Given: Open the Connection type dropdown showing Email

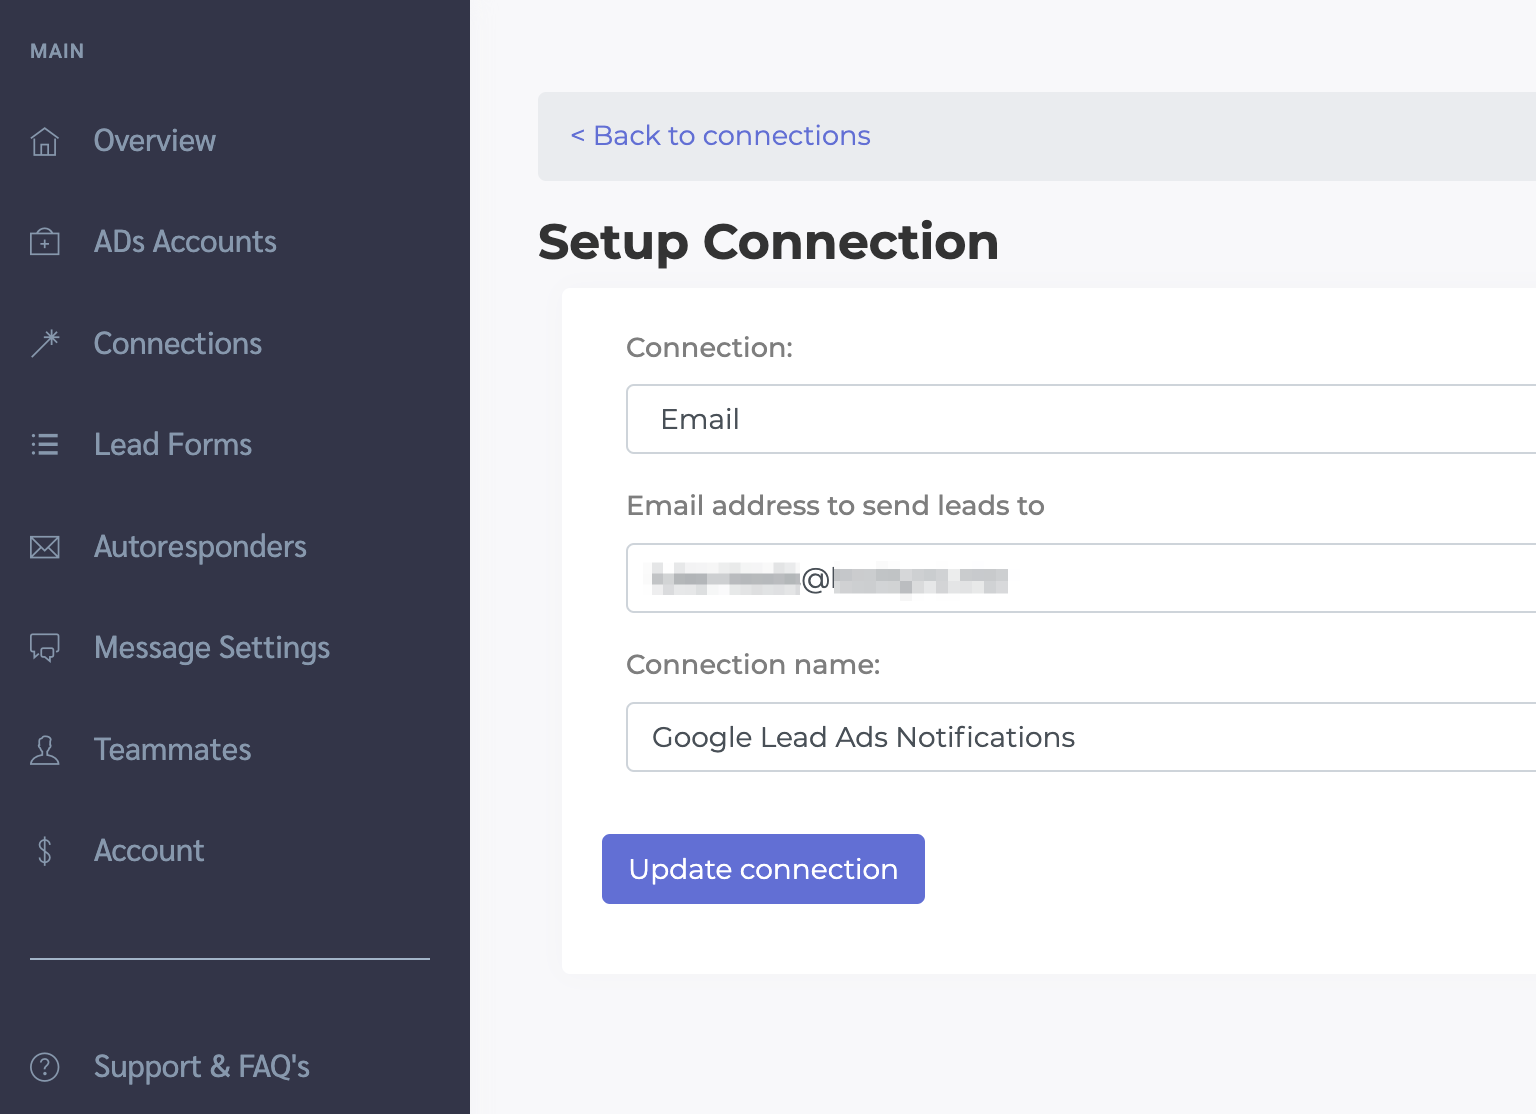Looking at the screenshot, I should pos(1080,419).
